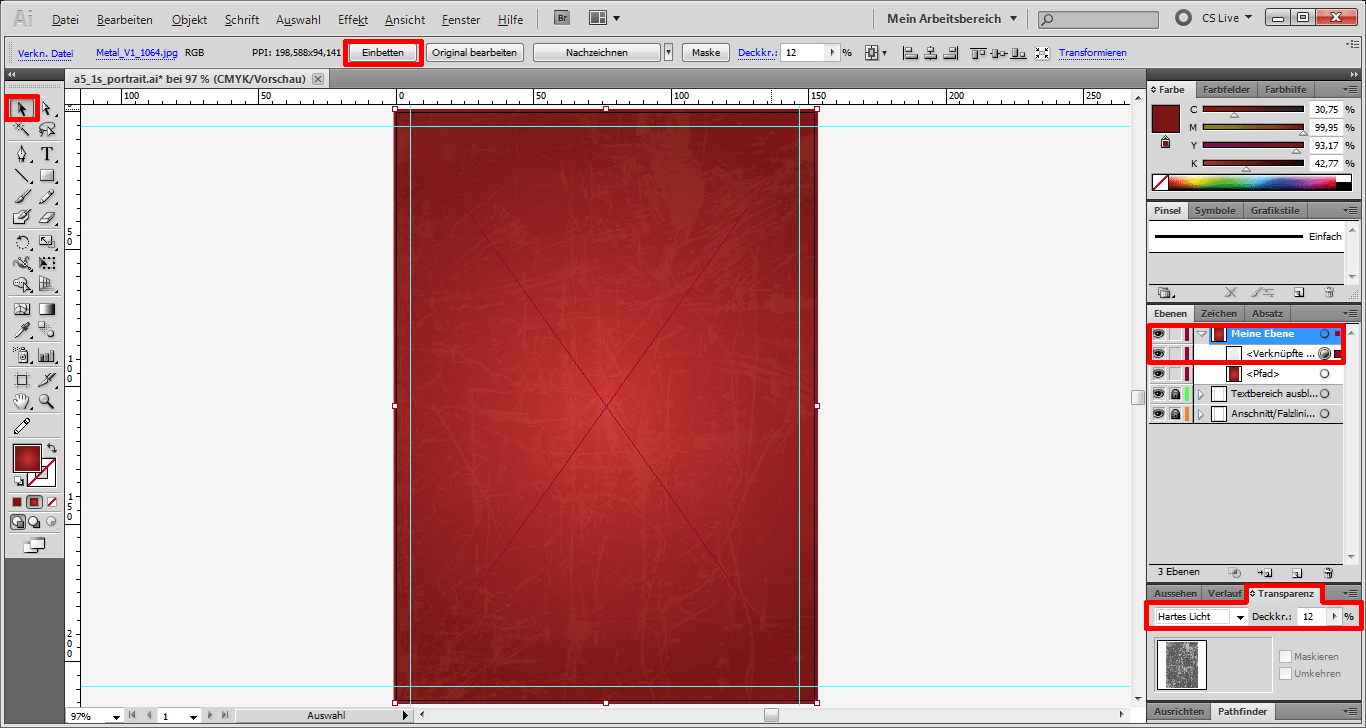Open the Effekt menu
The height and width of the screenshot is (728, 1366).
(x=352, y=19)
